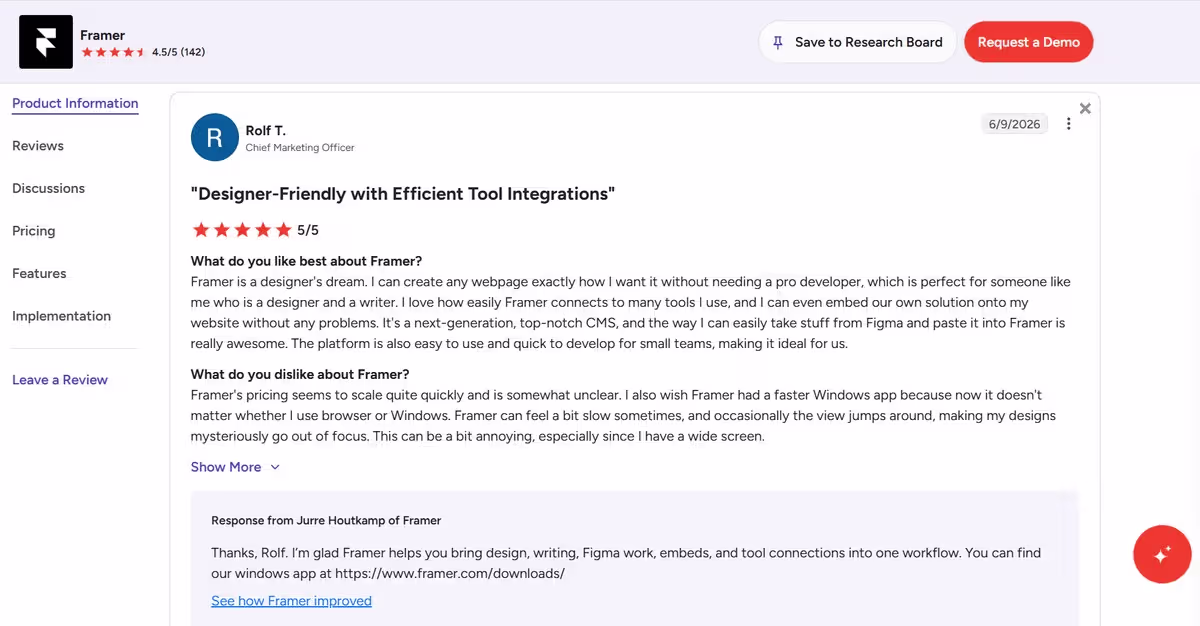Click reviewer name Rolf T.
1200x626 pixels.
point(265,131)
